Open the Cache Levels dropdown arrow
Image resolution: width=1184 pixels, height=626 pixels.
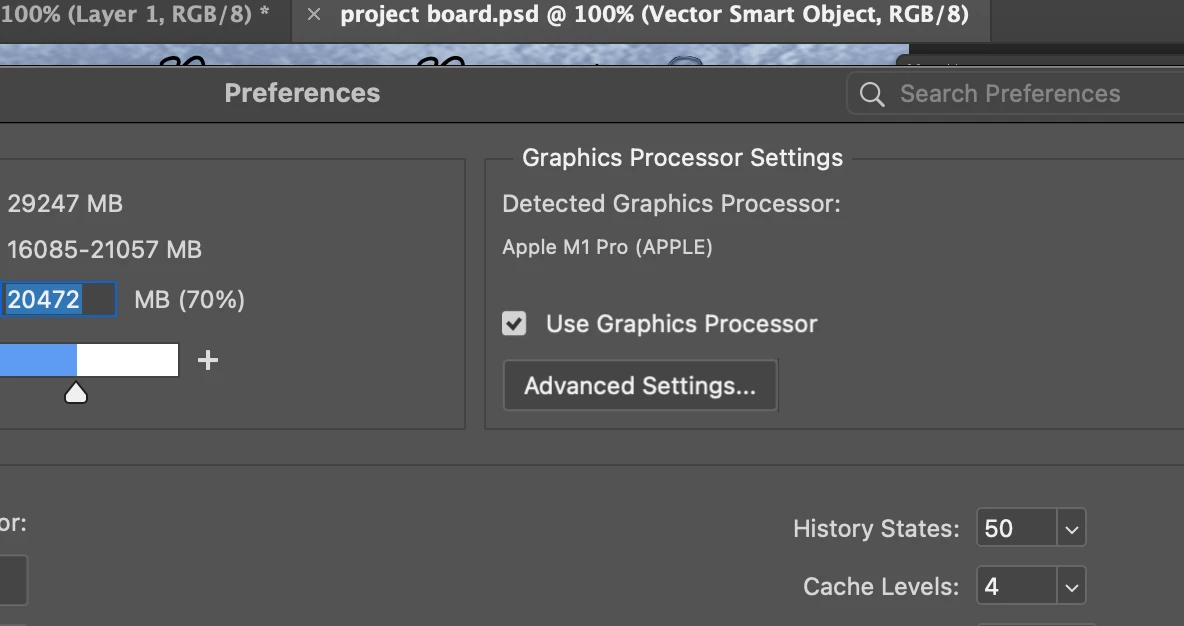1071,587
